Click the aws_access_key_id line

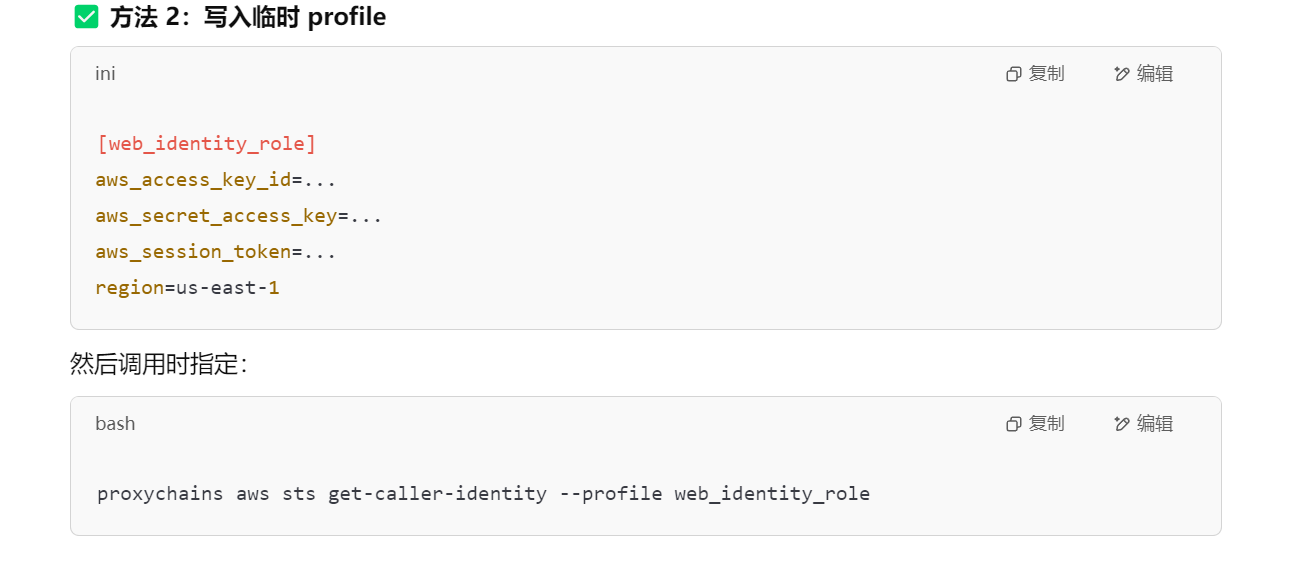click(x=216, y=180)
